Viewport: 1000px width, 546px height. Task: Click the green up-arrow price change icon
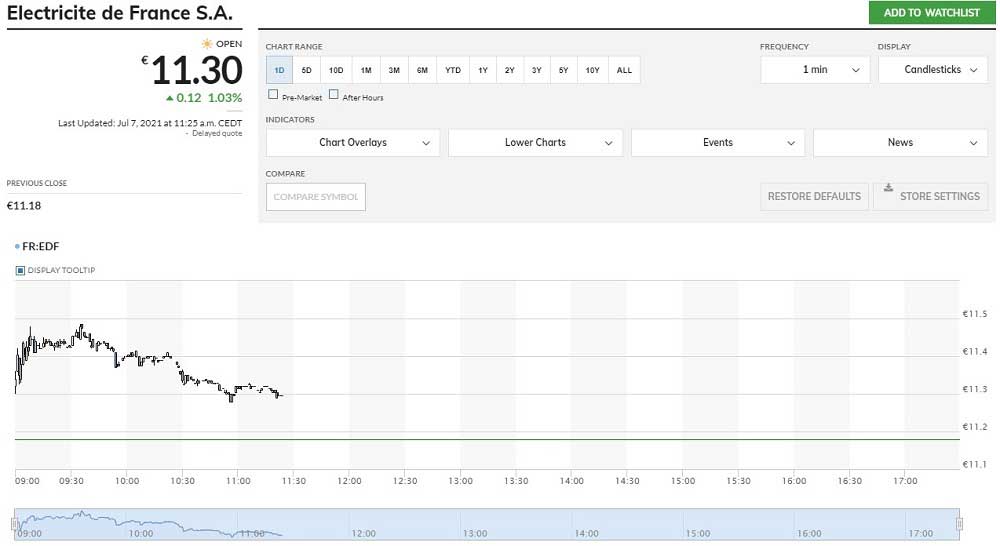[170, 98]
